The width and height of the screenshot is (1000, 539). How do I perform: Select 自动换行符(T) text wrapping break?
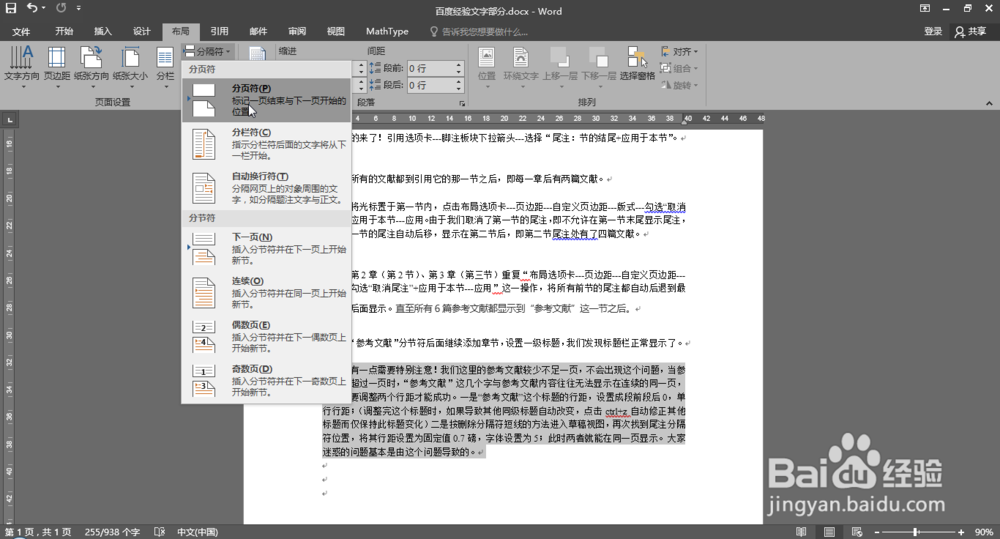(x=267, y=188)
